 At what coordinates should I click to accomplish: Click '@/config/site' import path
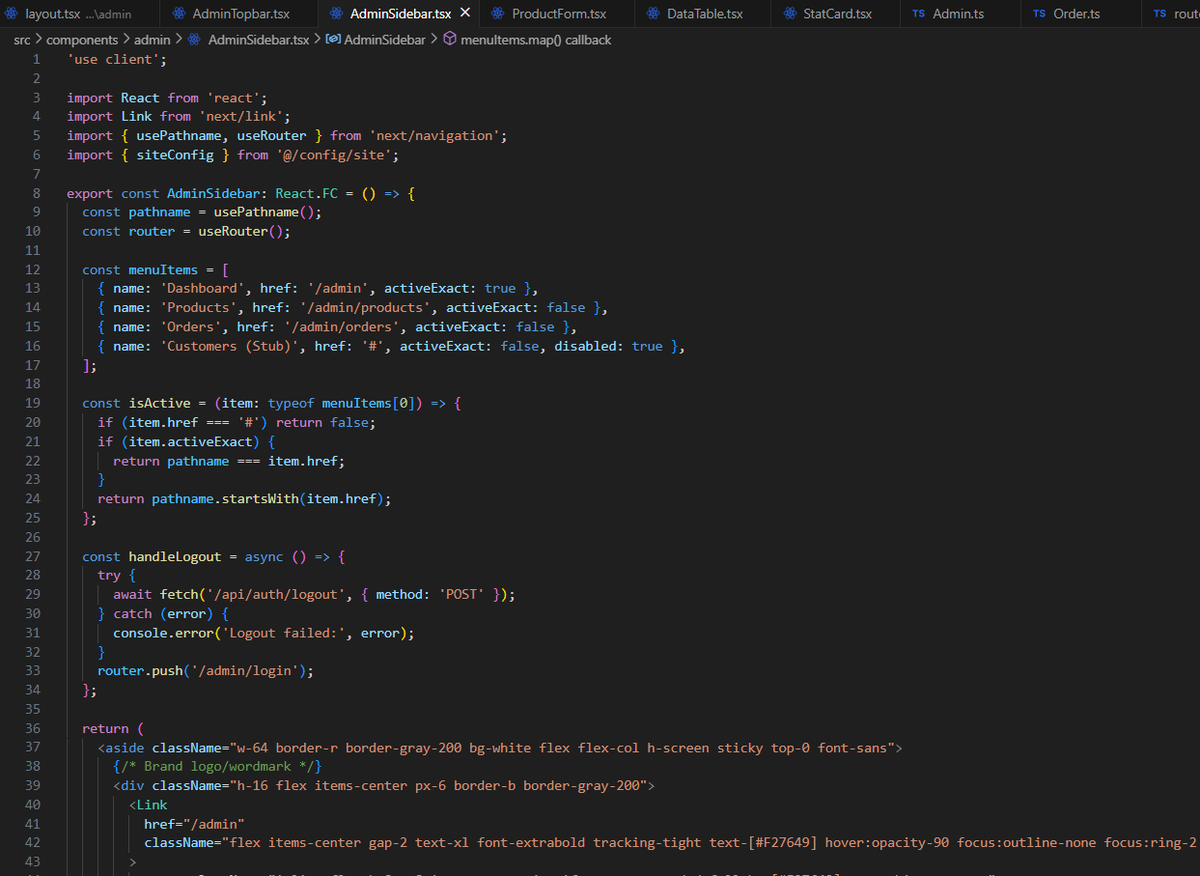pyautogui.click(x=334, y=155)
